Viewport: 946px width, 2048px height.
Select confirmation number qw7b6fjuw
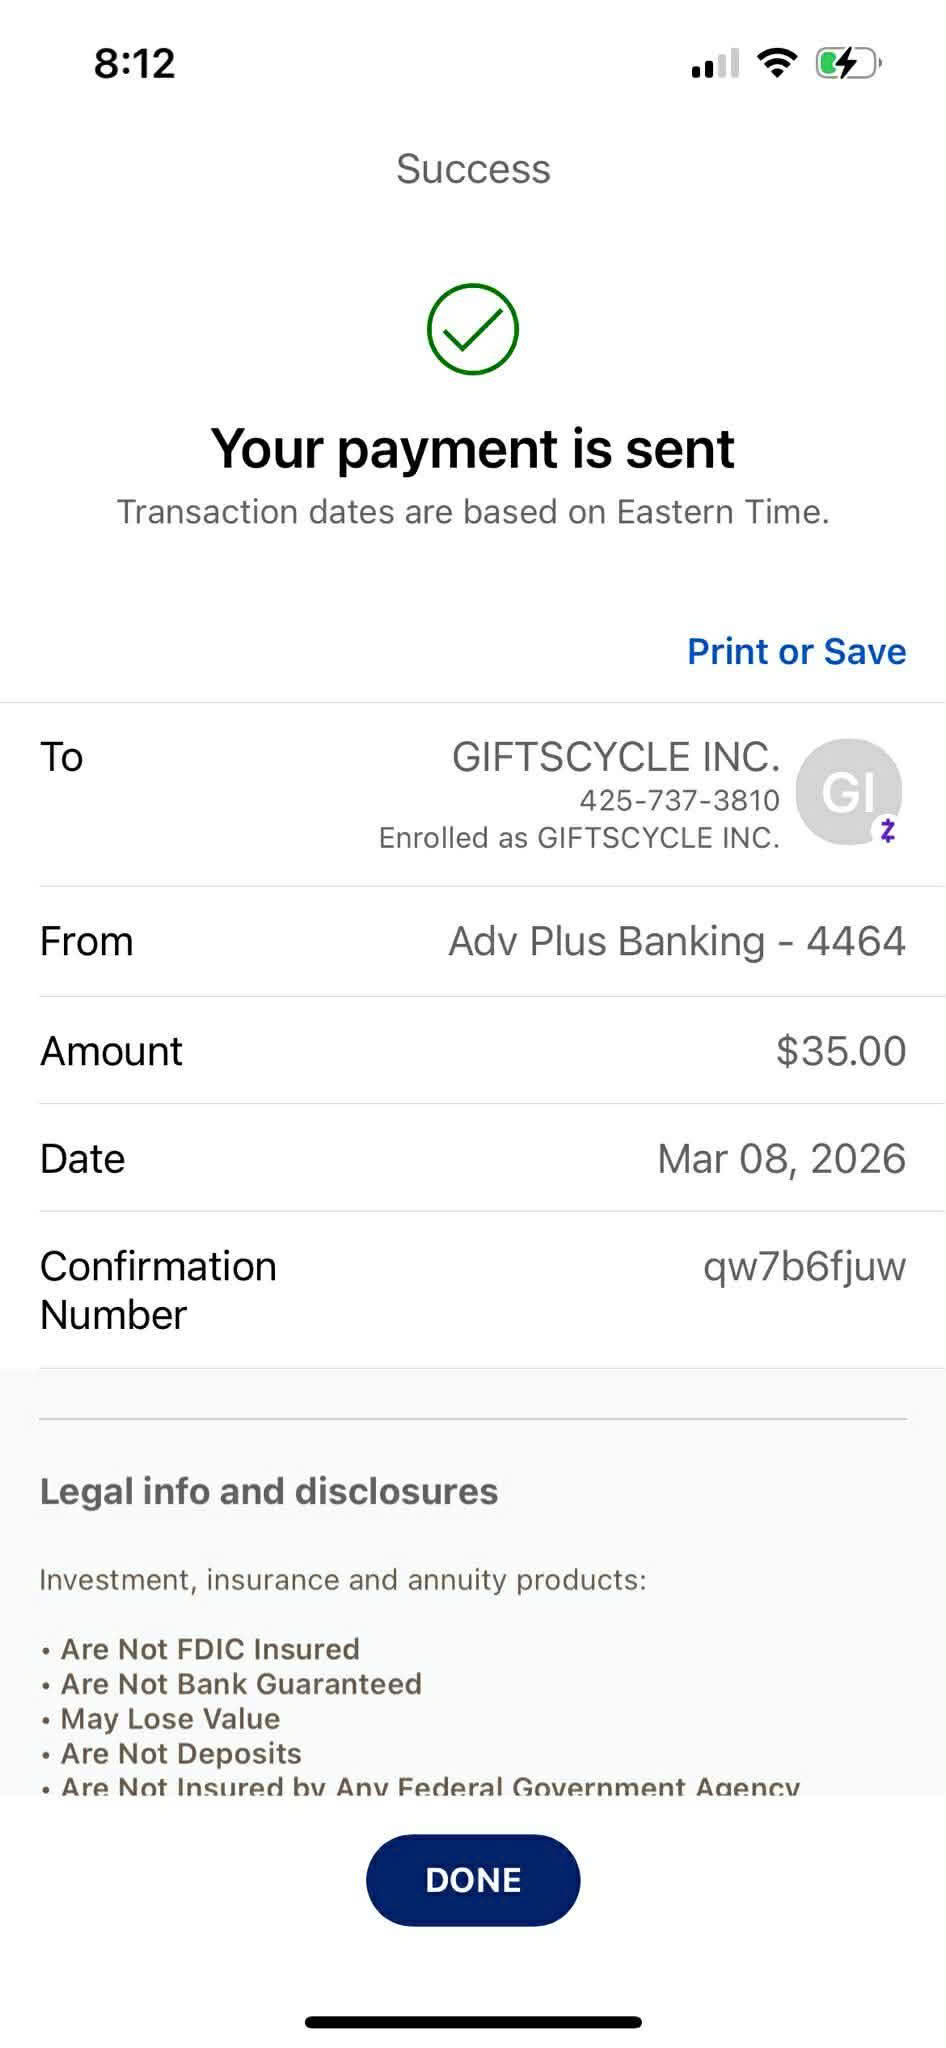point(804,1266)
